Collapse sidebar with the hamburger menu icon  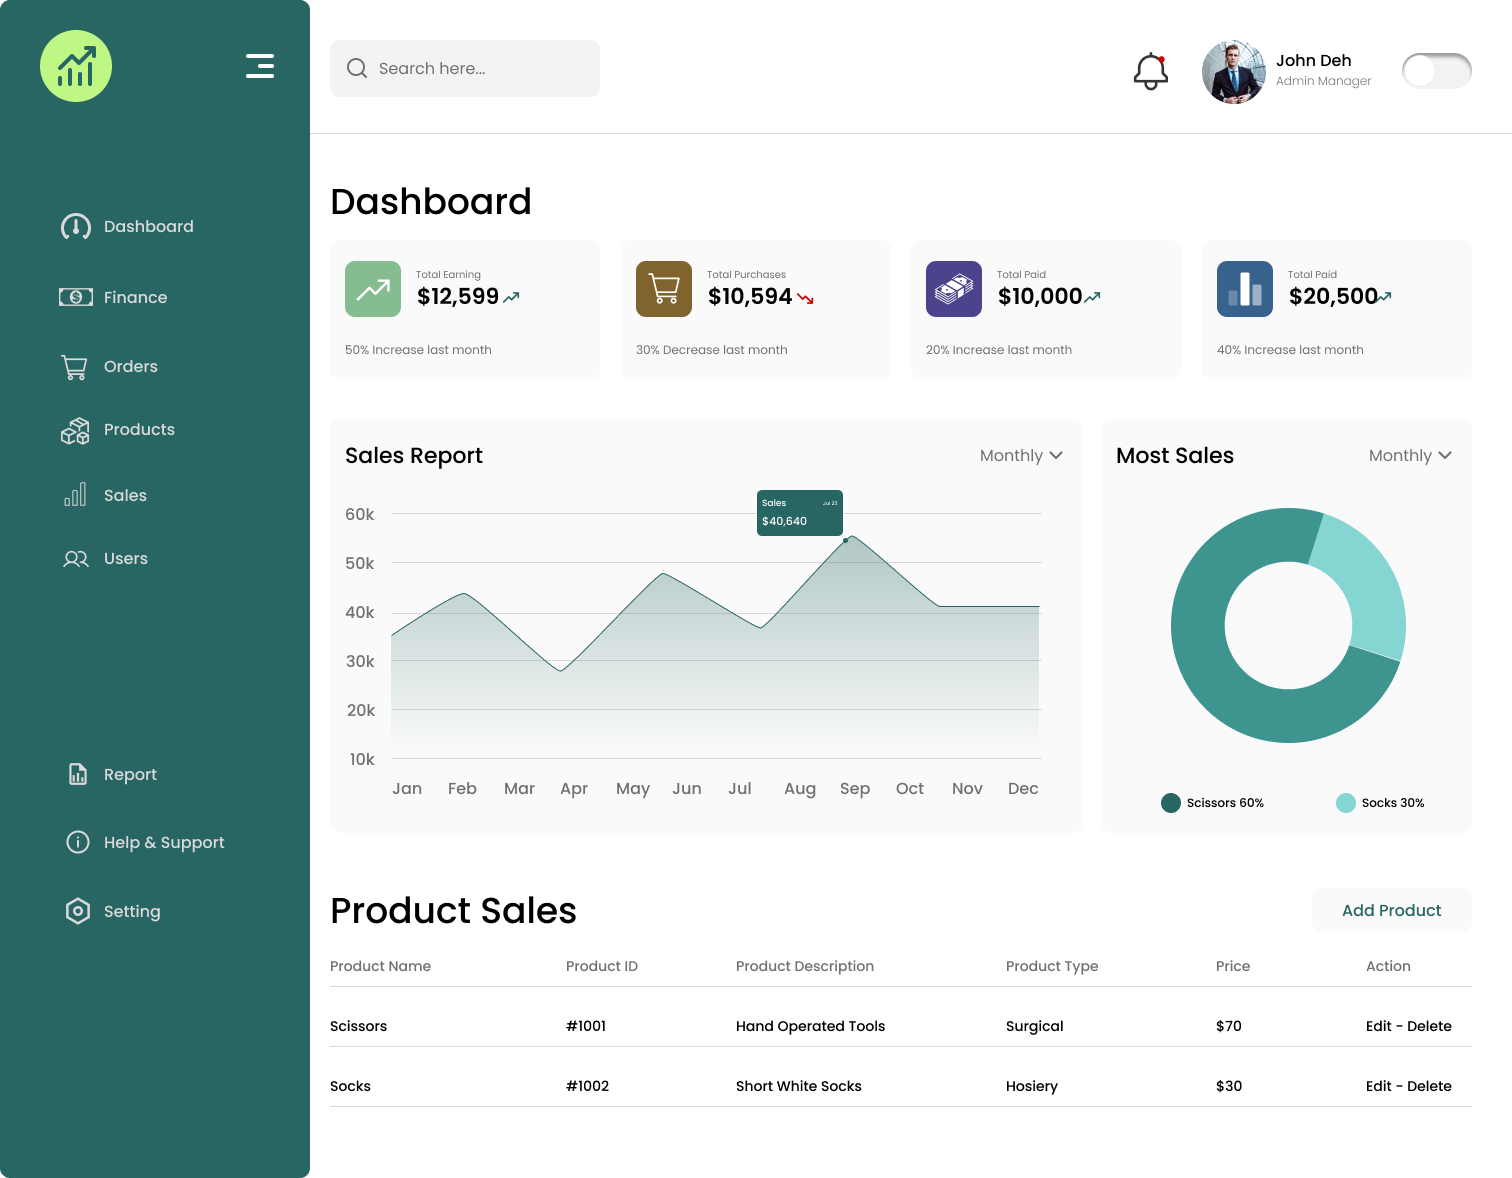tap(260, 66)
